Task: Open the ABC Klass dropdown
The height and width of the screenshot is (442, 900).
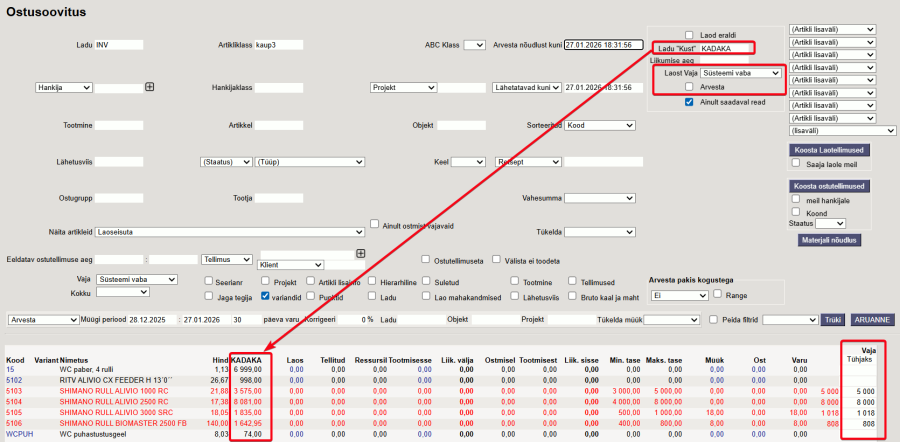Action: click(x=474, y=45)
